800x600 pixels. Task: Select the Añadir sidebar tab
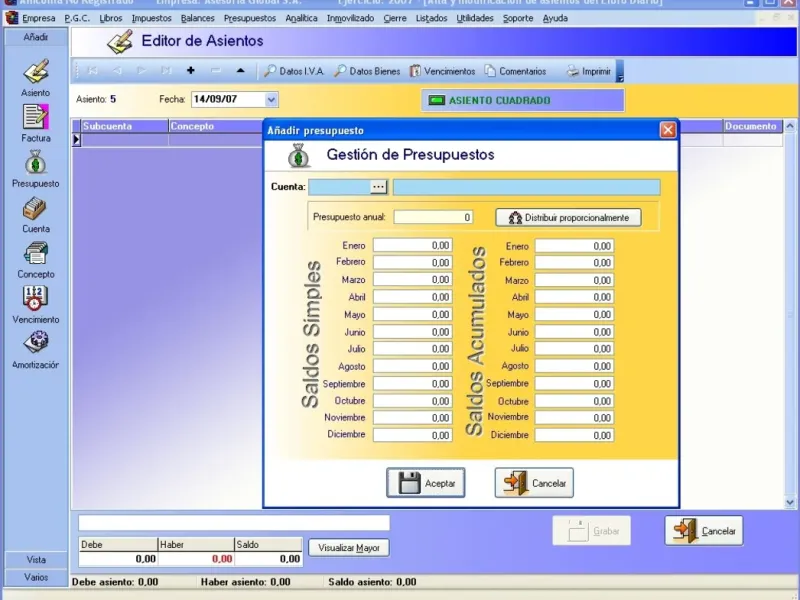coord(36,37)
